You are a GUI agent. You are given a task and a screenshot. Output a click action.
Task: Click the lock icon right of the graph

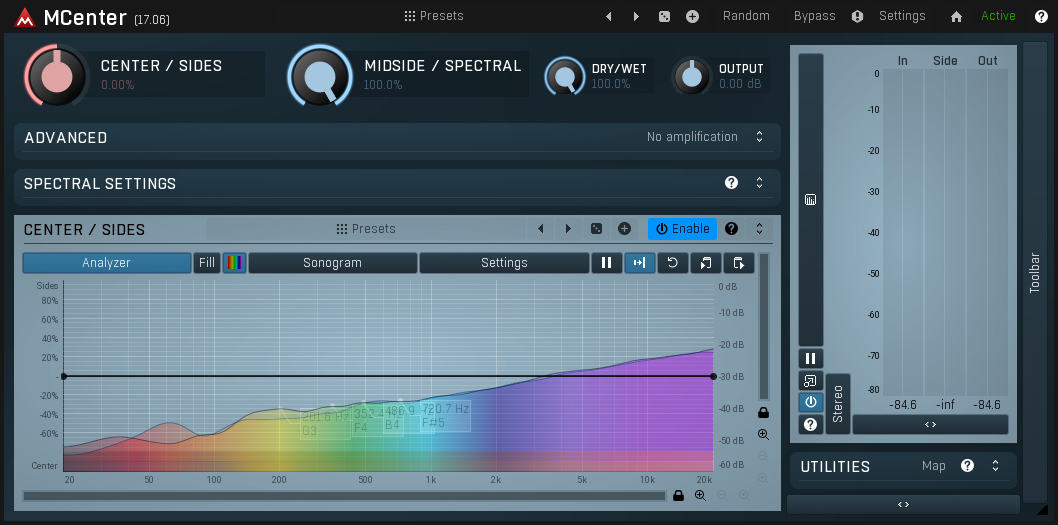pyautogui.click(x=763, y=412)
